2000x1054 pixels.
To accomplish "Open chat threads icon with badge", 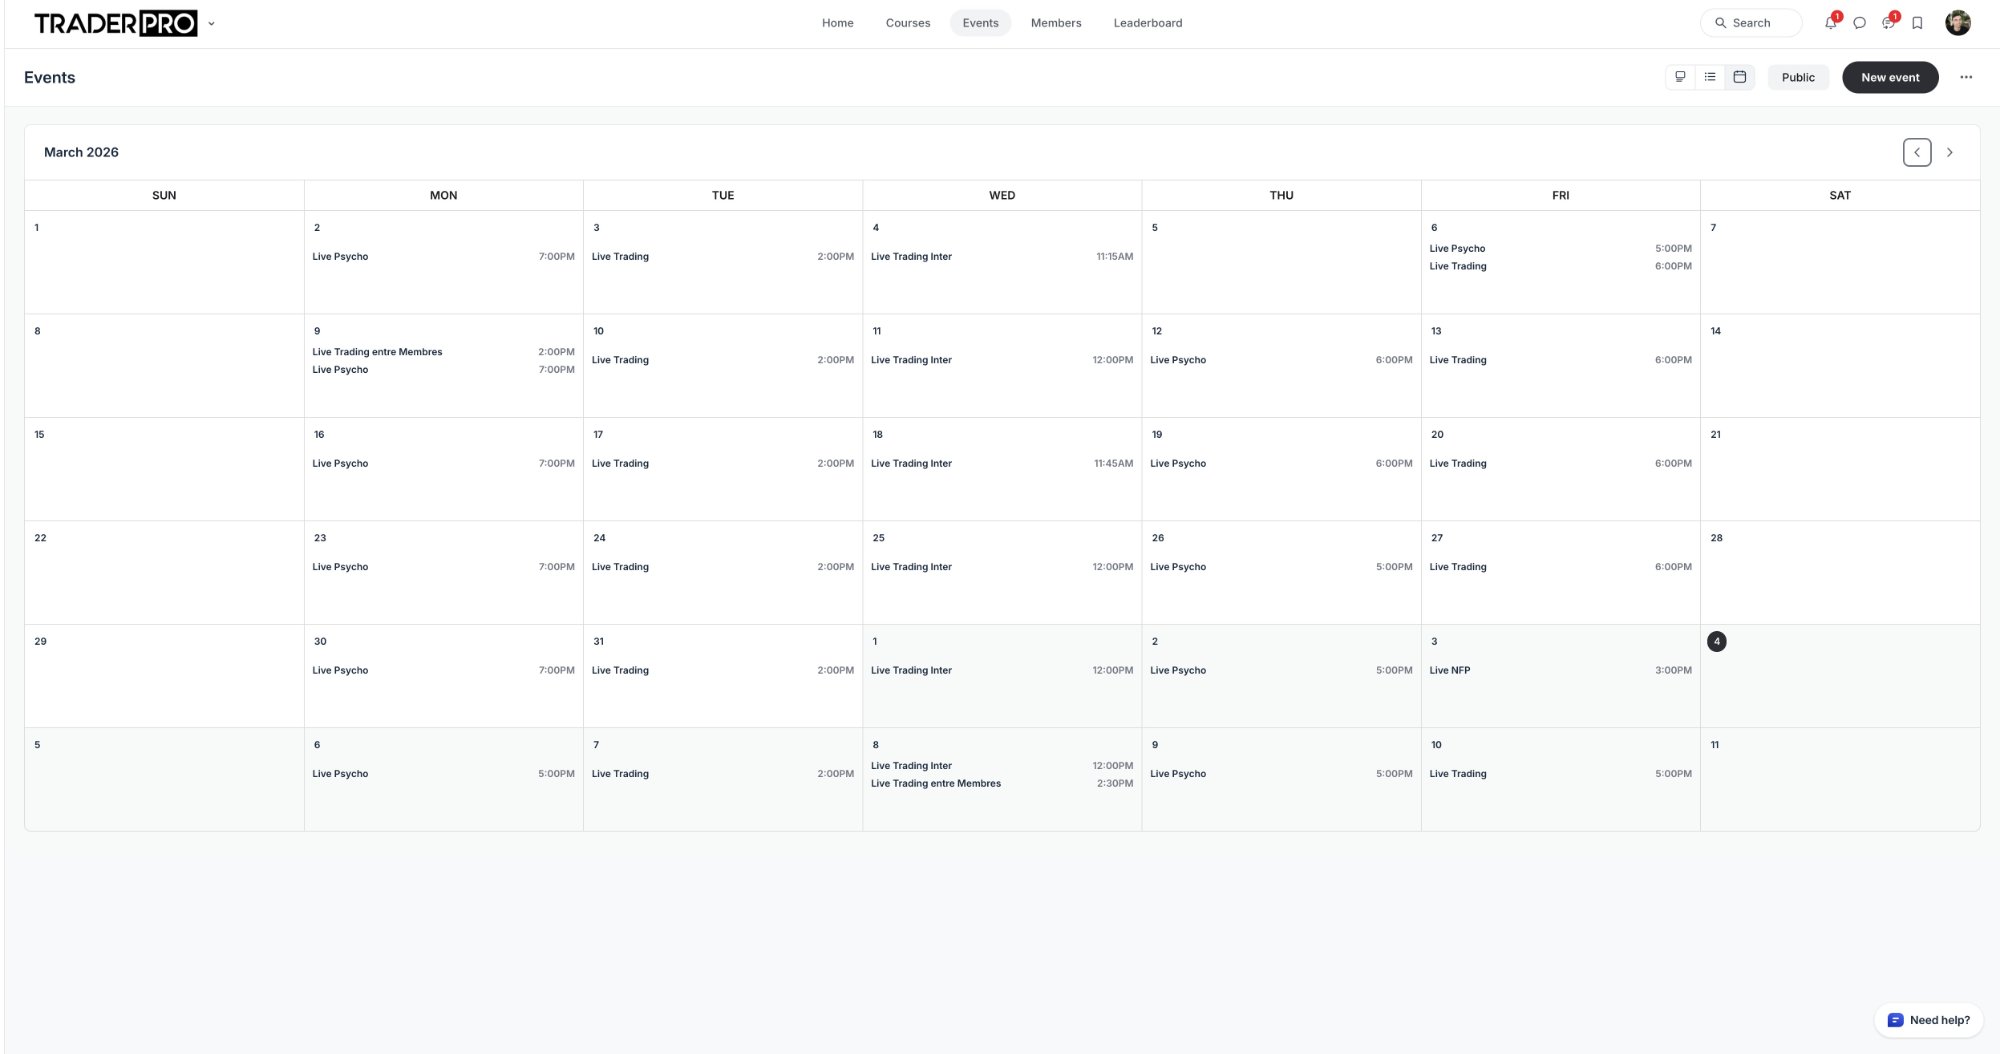I will click(x=1888, y=23).
